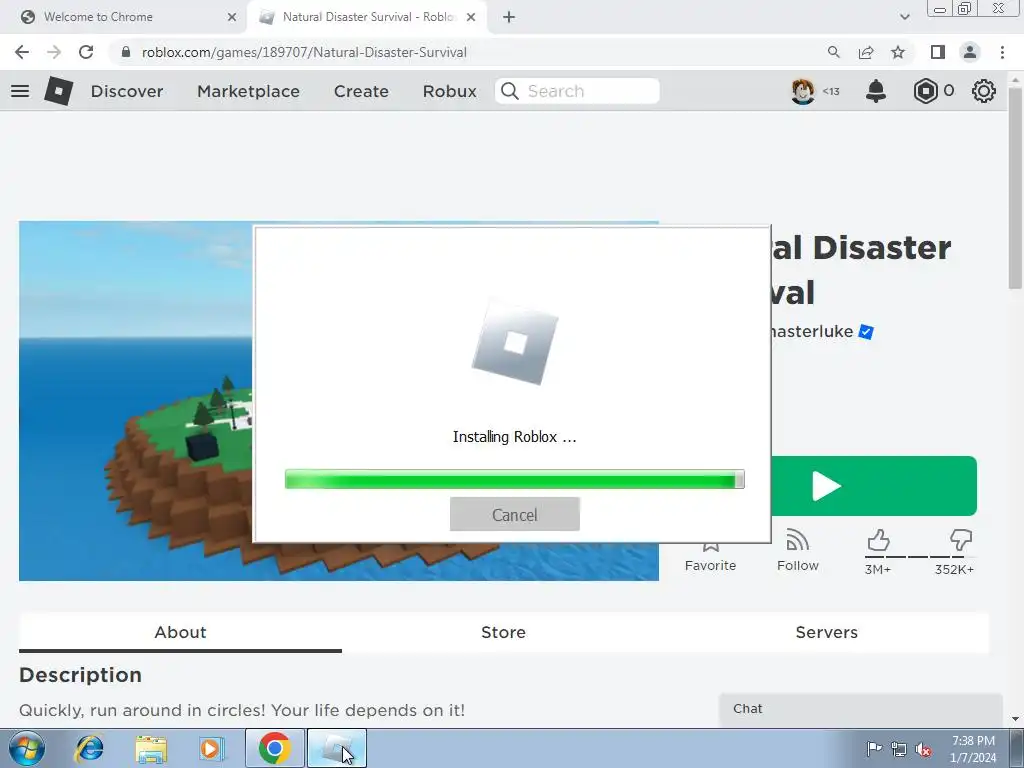Click the 352K+ dislikes count
Screen dimensions: 1024x768
(x=954, y=569)
